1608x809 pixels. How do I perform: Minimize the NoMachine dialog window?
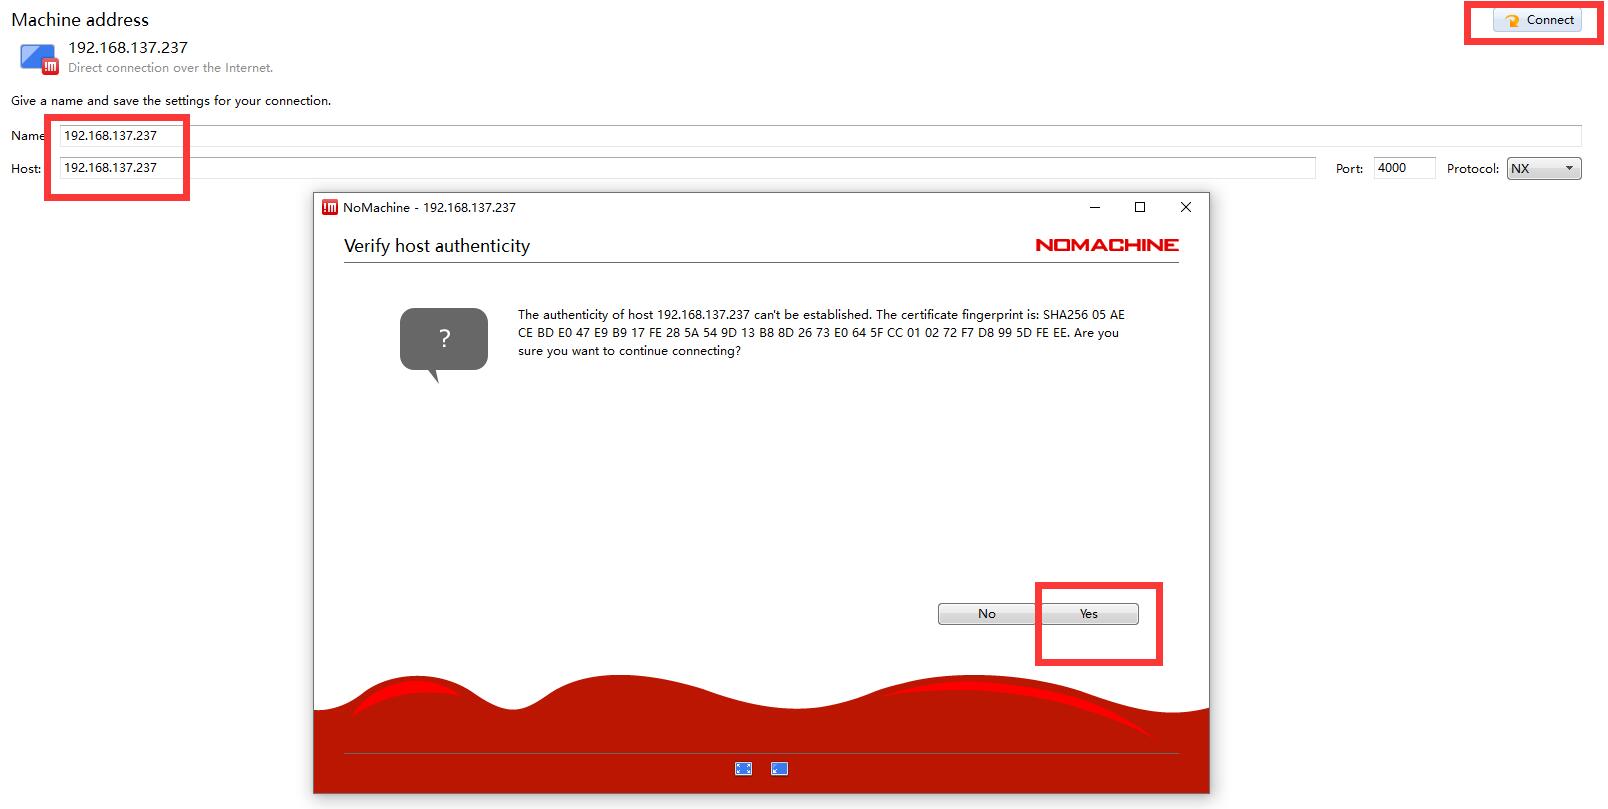pyautogui.click(x=1094, y=207)
